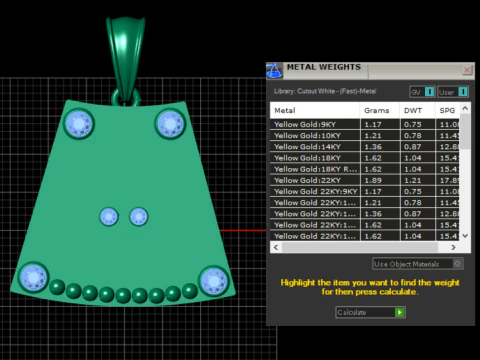Select the pendant bail loop
The image size is (480, 360).
(126, 58)
